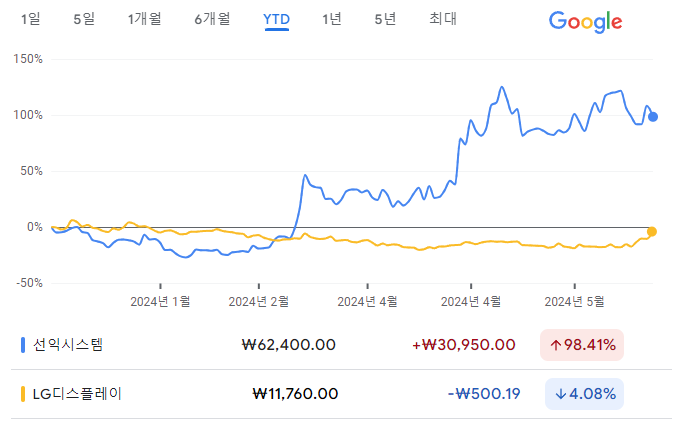
Task: Click the 2024년 1월 axis label
Action: 160,301
